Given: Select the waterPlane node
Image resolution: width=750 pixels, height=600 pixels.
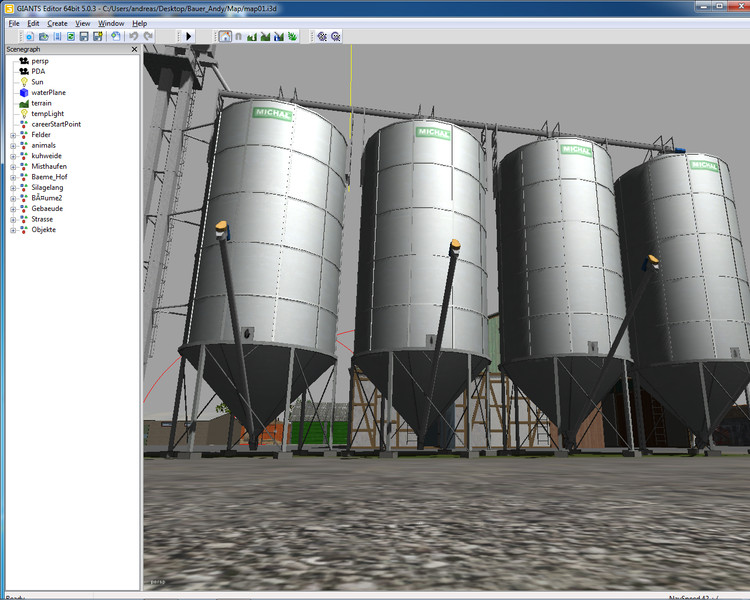Looking at the screenshot, I should [48, 93].
